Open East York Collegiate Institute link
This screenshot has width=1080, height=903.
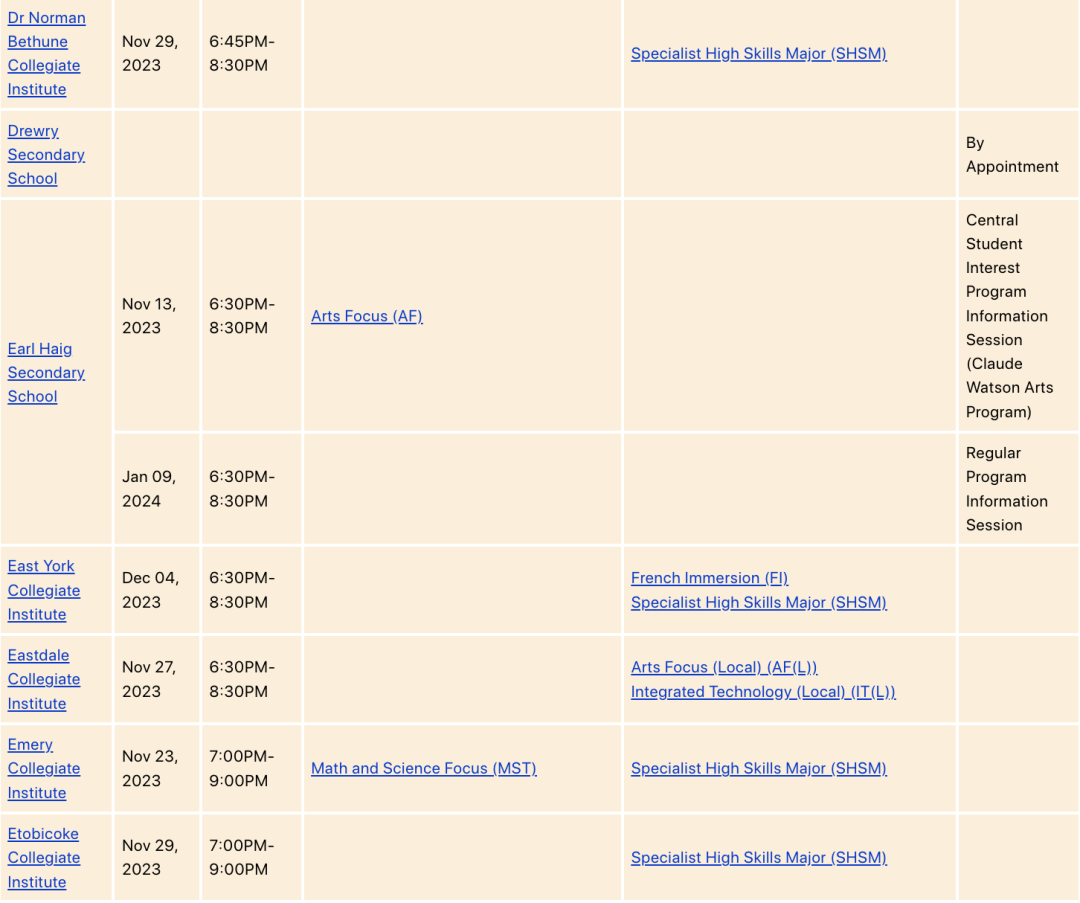(44, 590)
